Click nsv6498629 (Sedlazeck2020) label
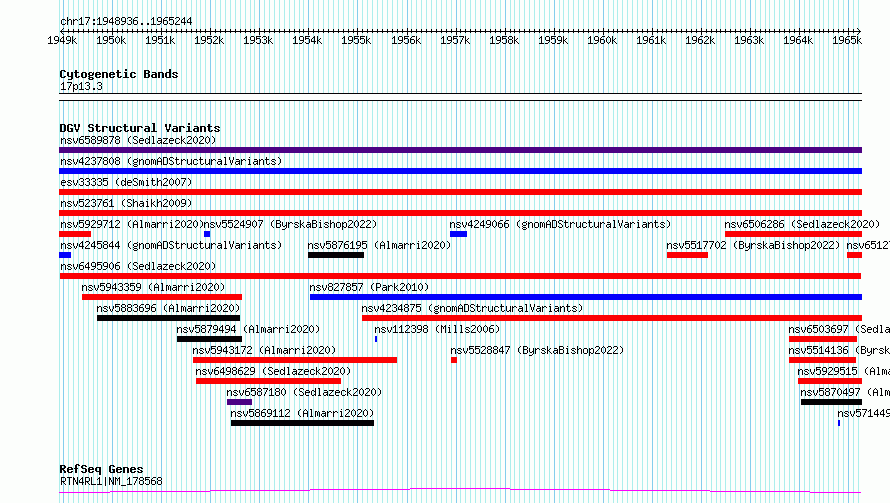Image resolution: width=890 pixels, height=503 pixels. 273,371
